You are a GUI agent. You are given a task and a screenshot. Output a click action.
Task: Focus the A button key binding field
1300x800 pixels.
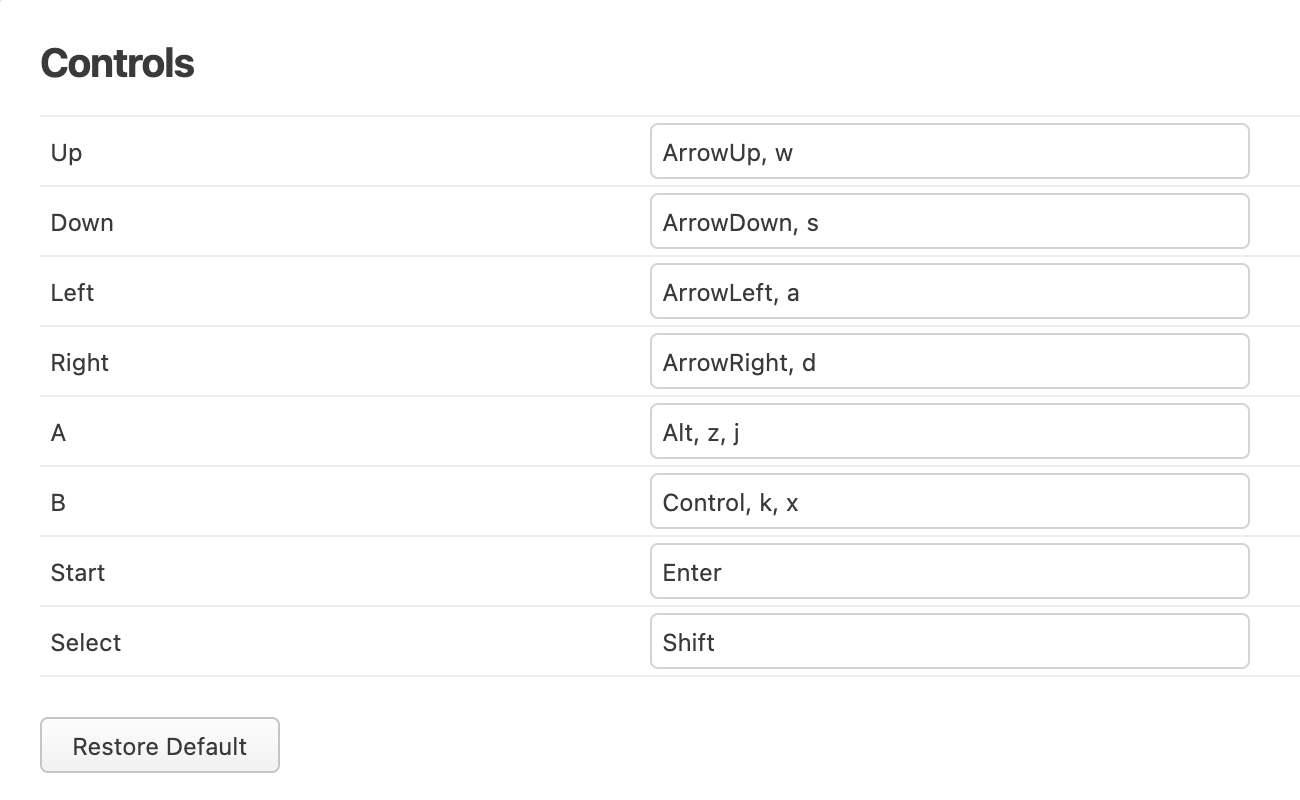949,432
